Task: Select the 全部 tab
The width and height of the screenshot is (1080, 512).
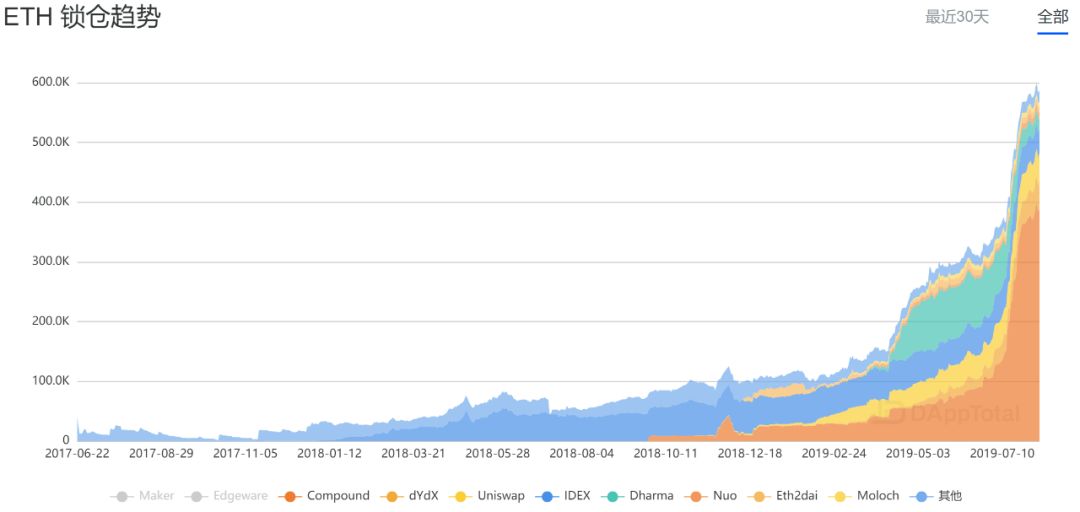Action: point(1052,17)
